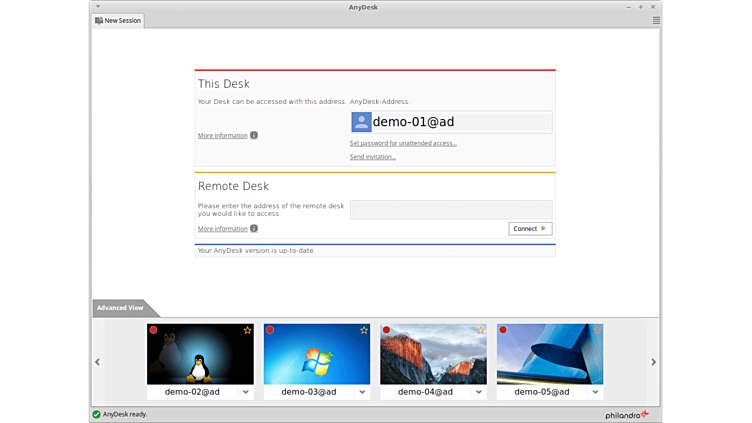752x423 pixels.
Task: Favorite demo-03@ad with its star icon
Action: pyautogui.click(x=364, y=330)
